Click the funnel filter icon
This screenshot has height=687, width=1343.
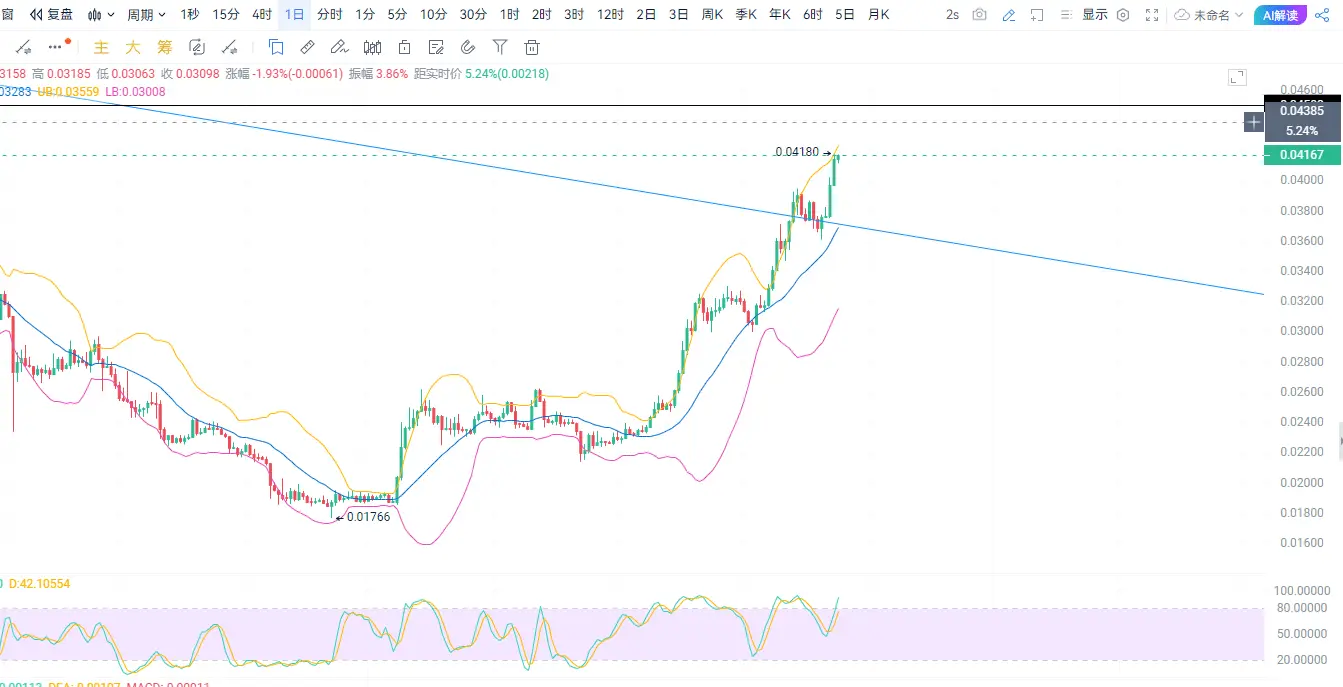point(500,47)
